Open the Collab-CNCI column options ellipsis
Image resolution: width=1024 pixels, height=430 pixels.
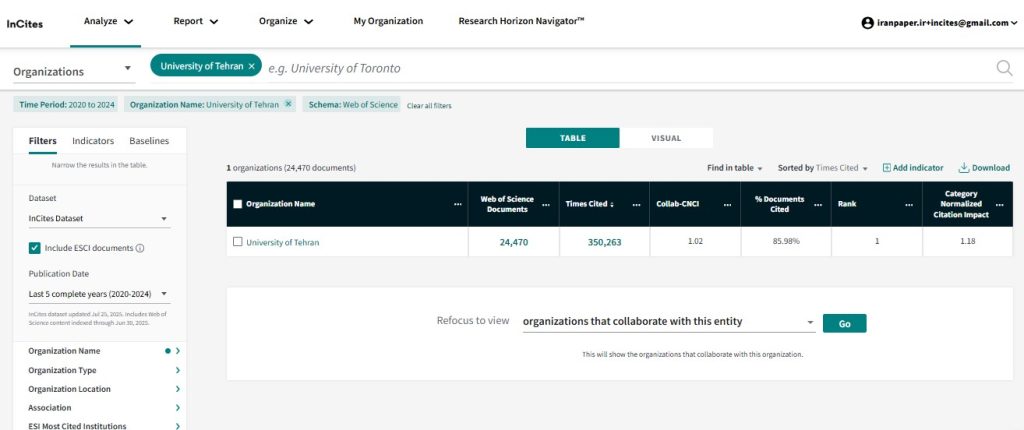[727, 204]
